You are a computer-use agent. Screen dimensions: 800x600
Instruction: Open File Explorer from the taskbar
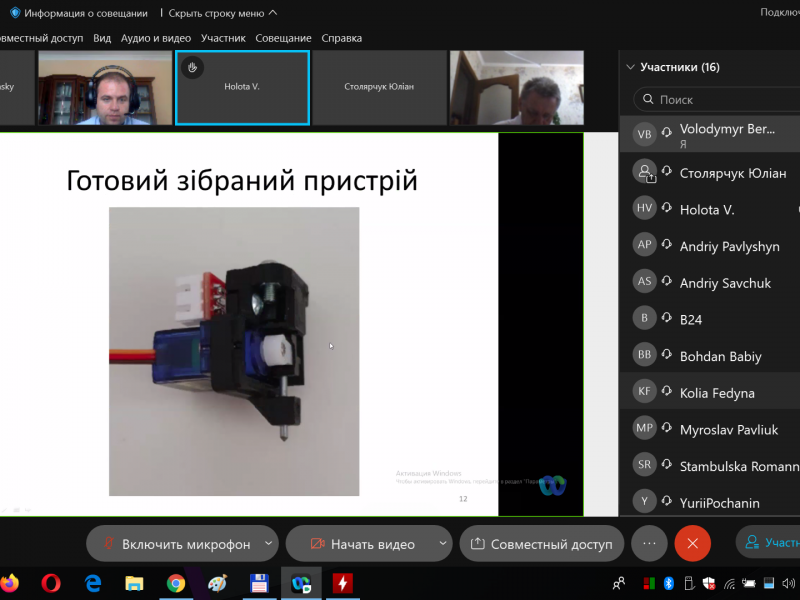134,583
